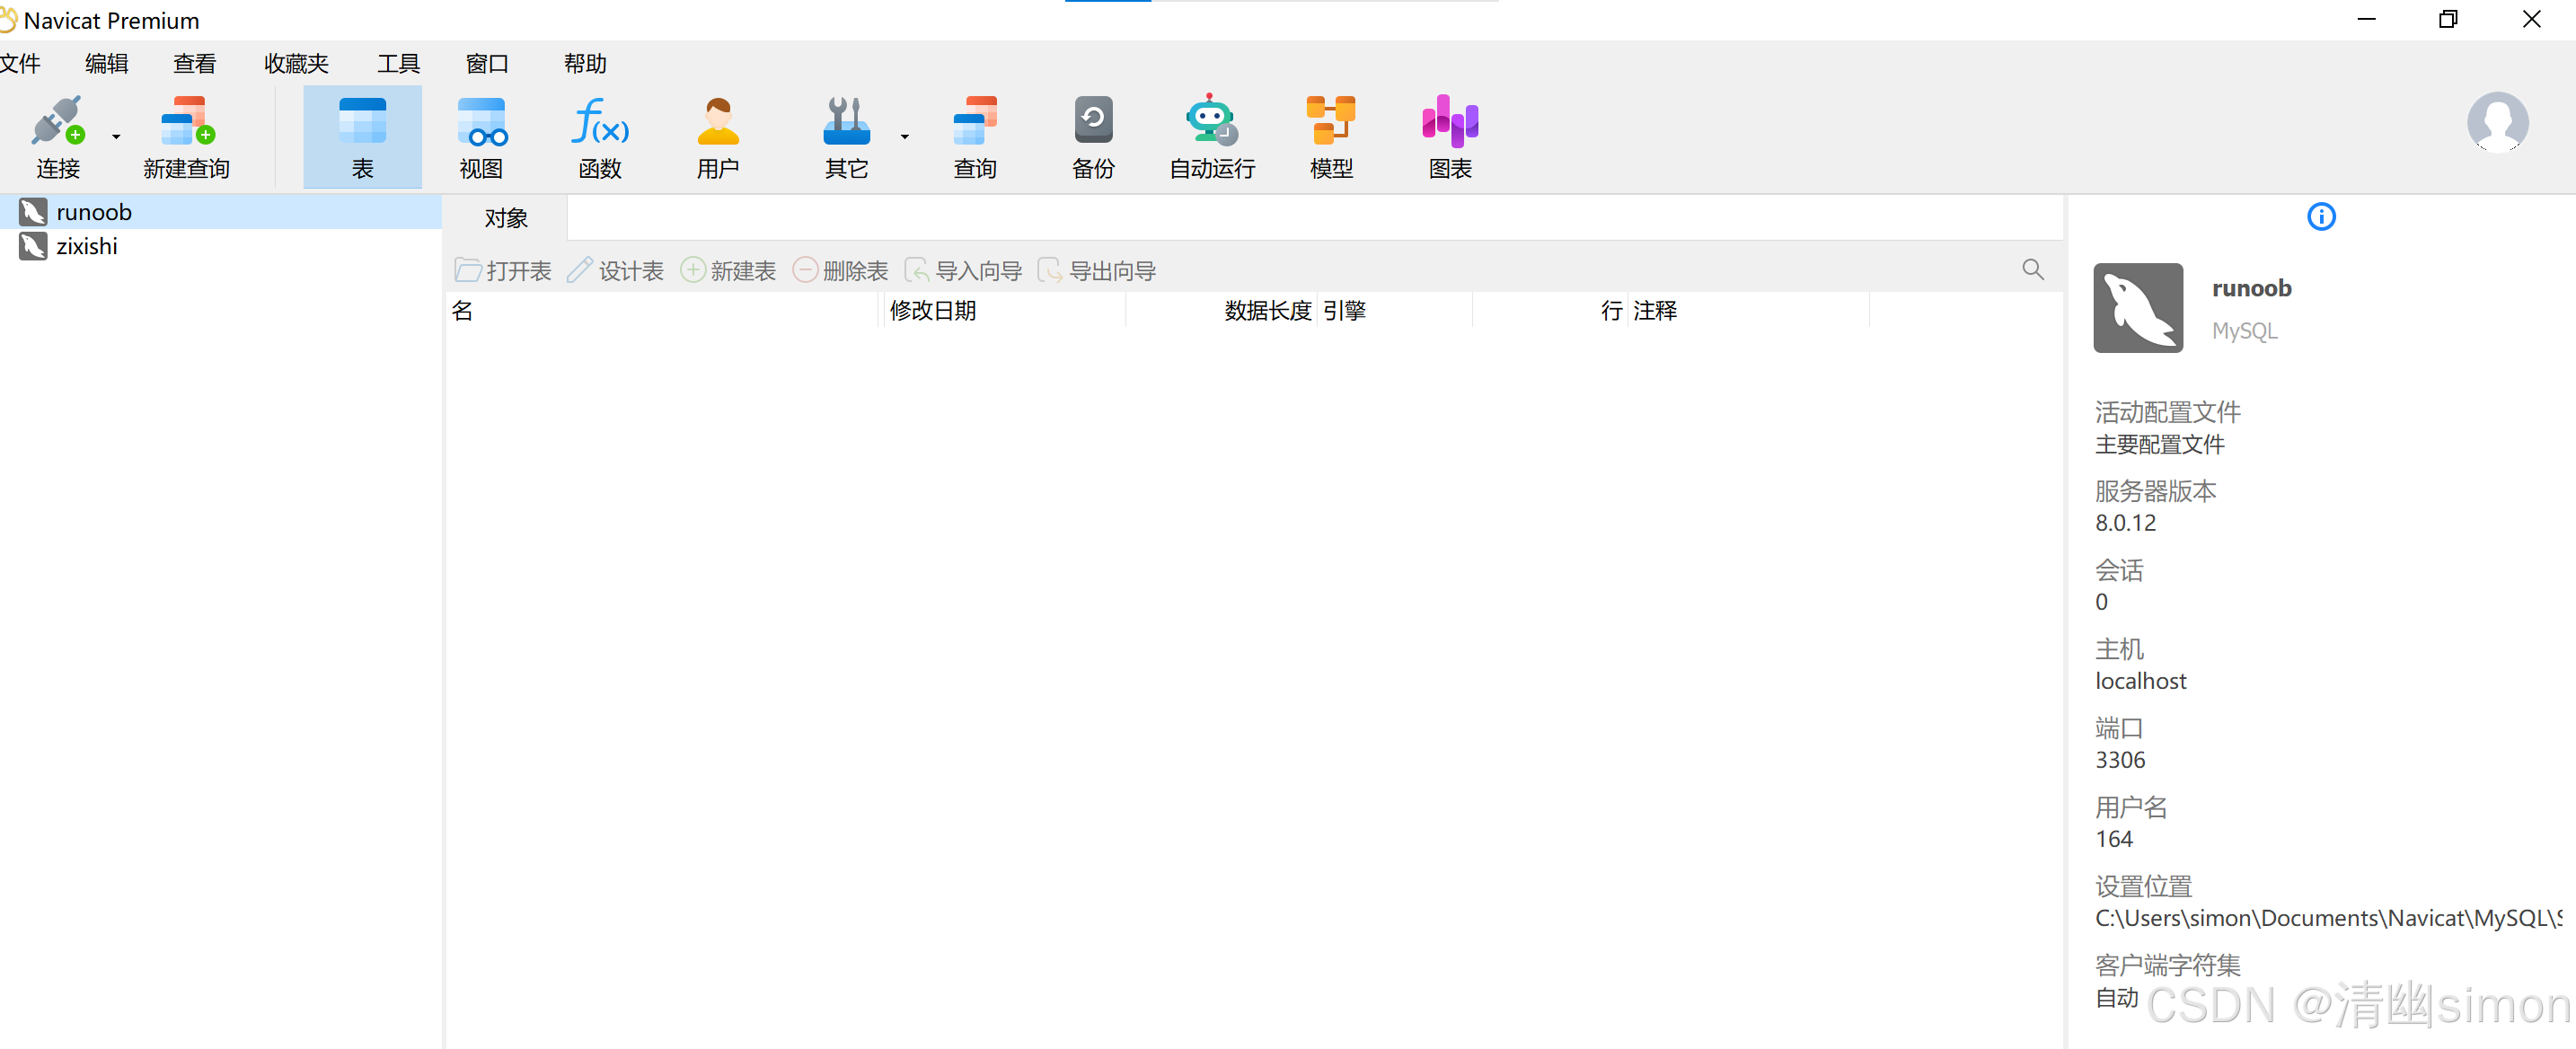Select the zixishi connection in sidebar
This screenshot has height=1049, width=2576.
coord(221,246)
